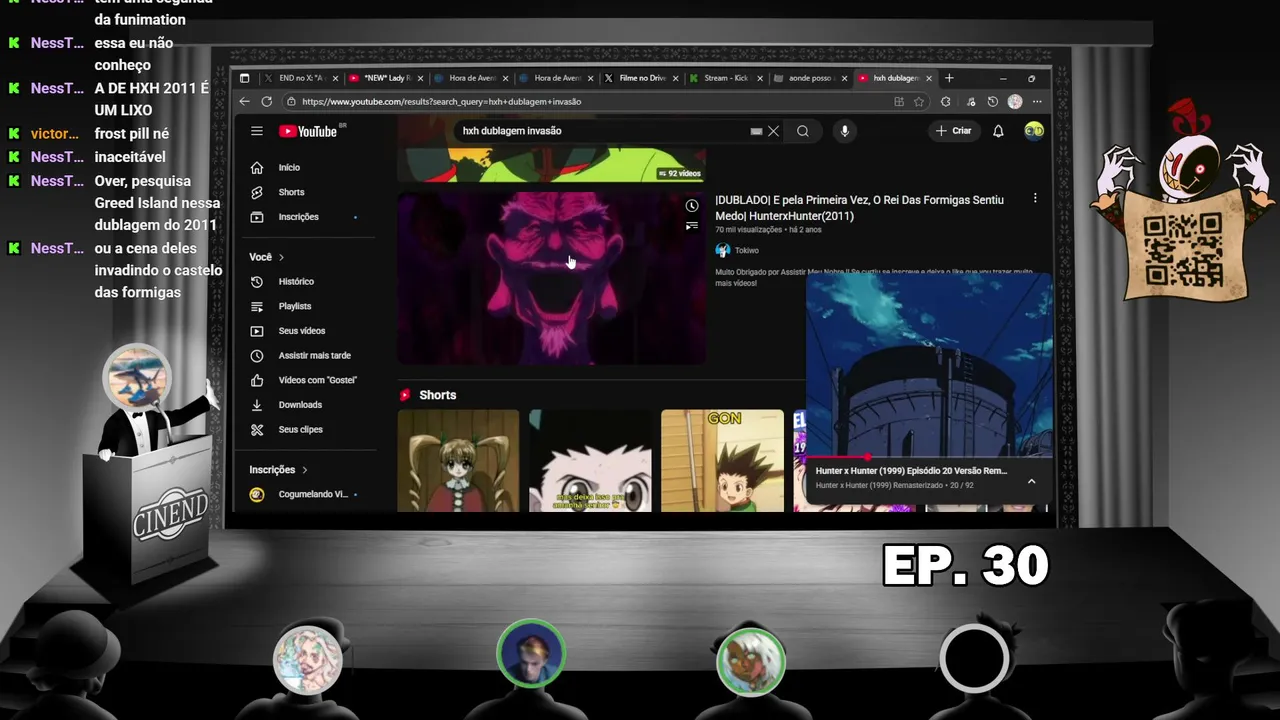
Task: Open Downloads in the sidebar
Action: point(300,405)
